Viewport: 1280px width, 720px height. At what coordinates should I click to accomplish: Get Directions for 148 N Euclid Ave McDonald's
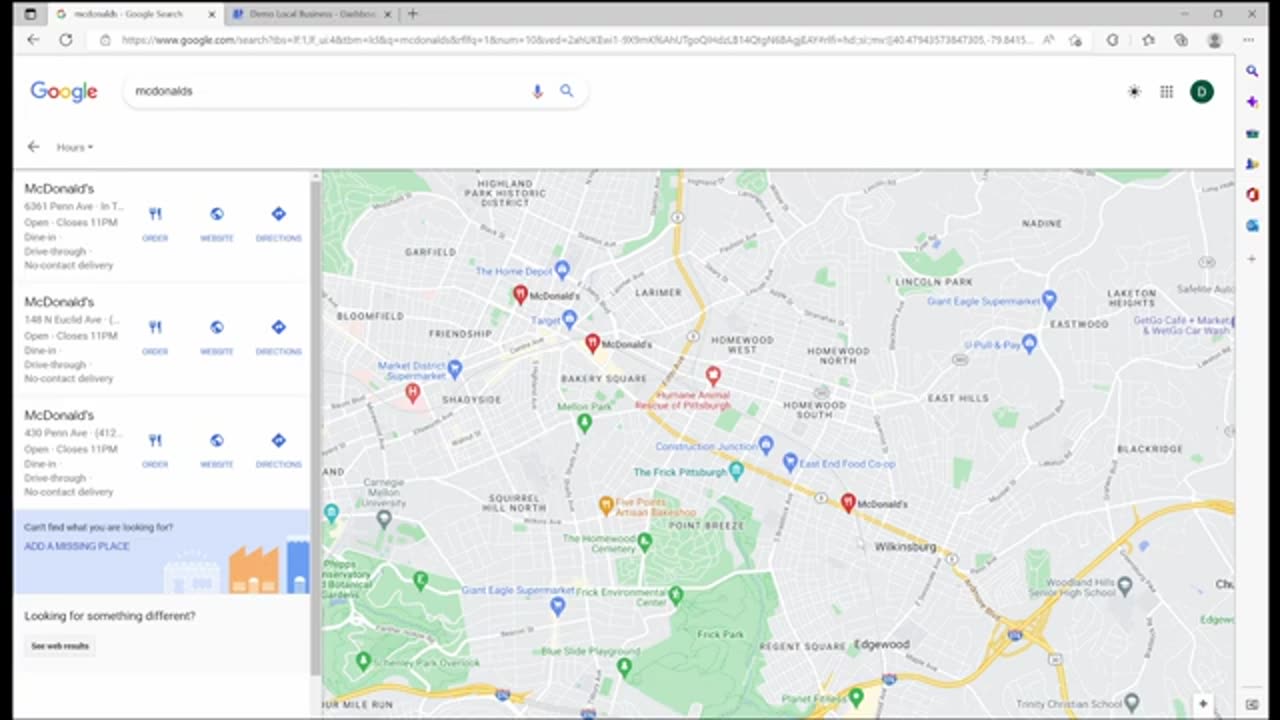click(x=278, y=327)
